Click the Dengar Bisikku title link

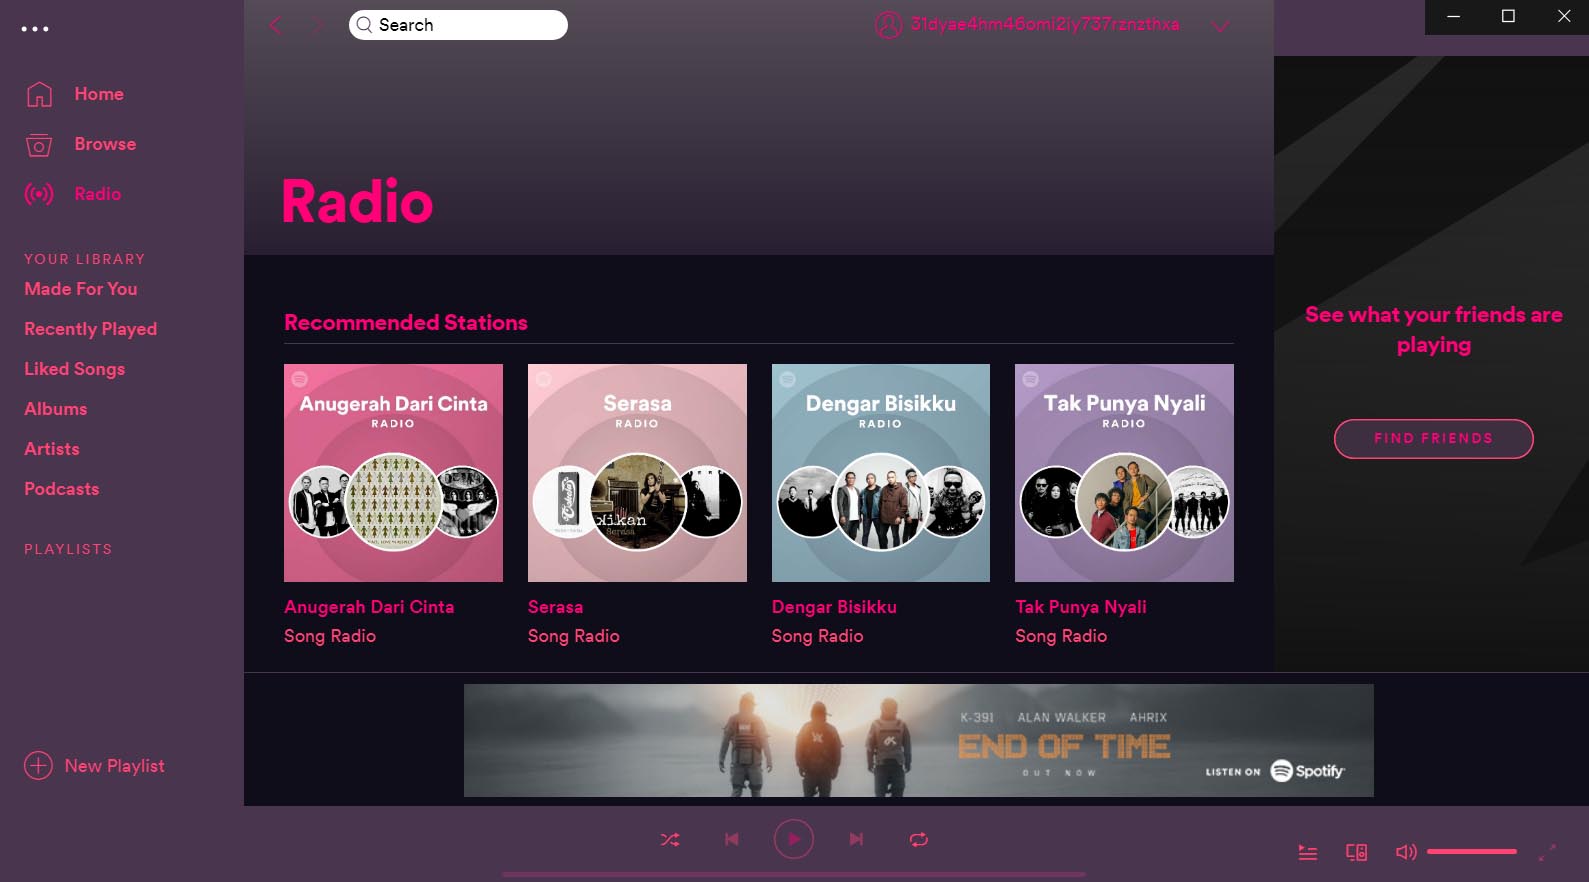pyautogui.click(x=834, y=607)
